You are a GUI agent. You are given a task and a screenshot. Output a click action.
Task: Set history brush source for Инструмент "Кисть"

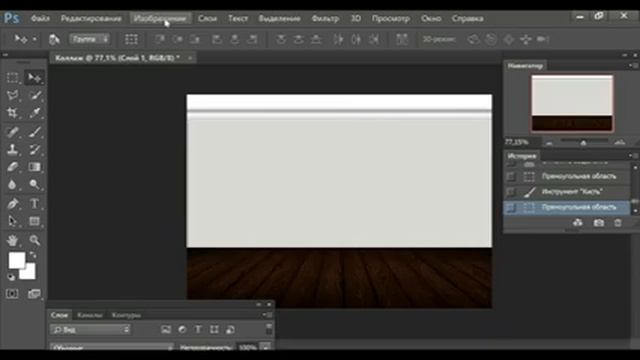511,192
